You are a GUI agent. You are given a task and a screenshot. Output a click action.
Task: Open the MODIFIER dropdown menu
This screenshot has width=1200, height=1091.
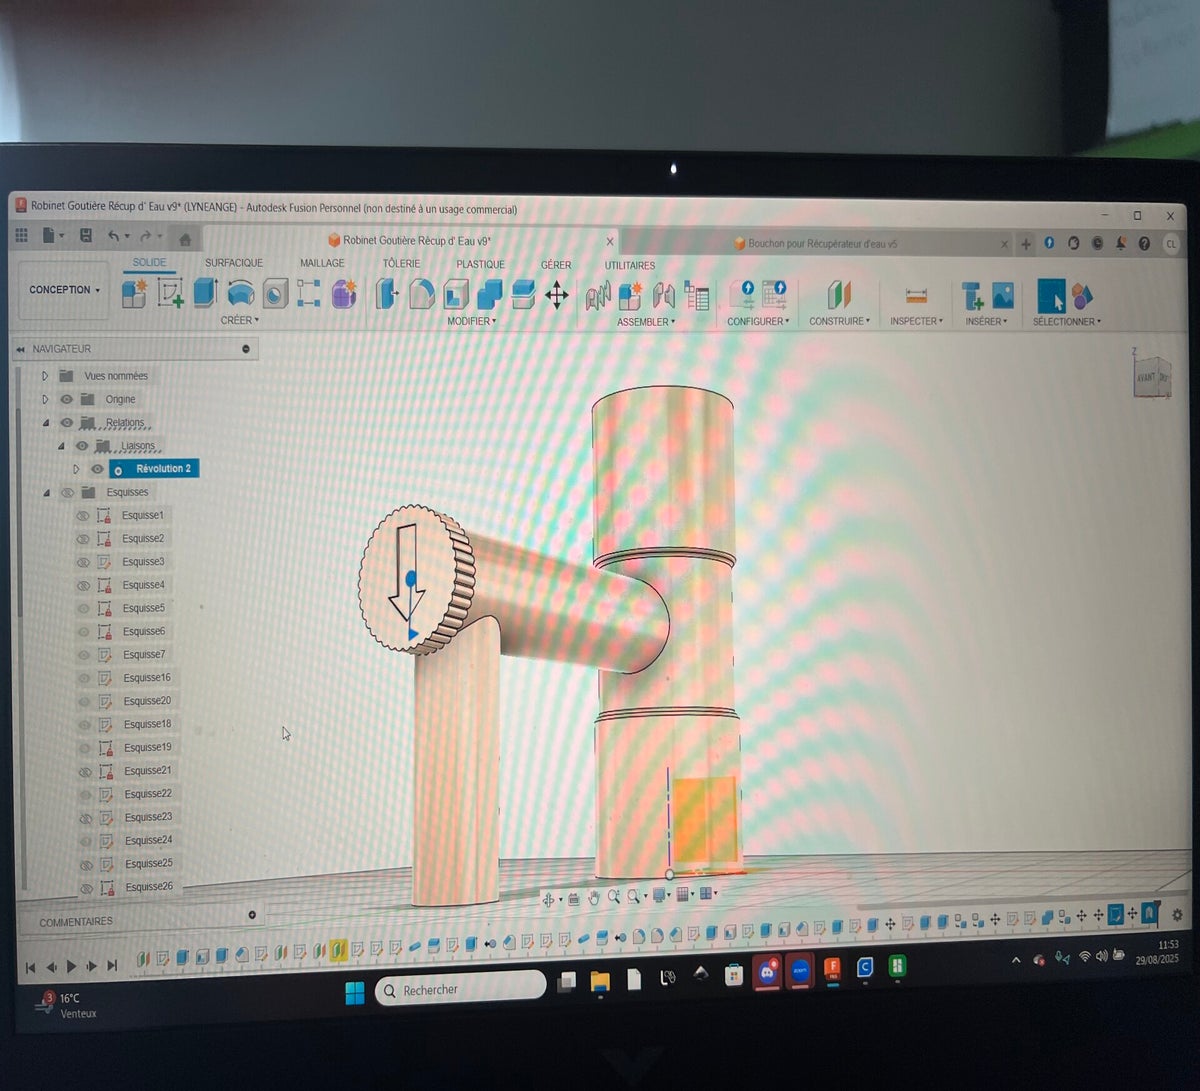coord(471,321)
